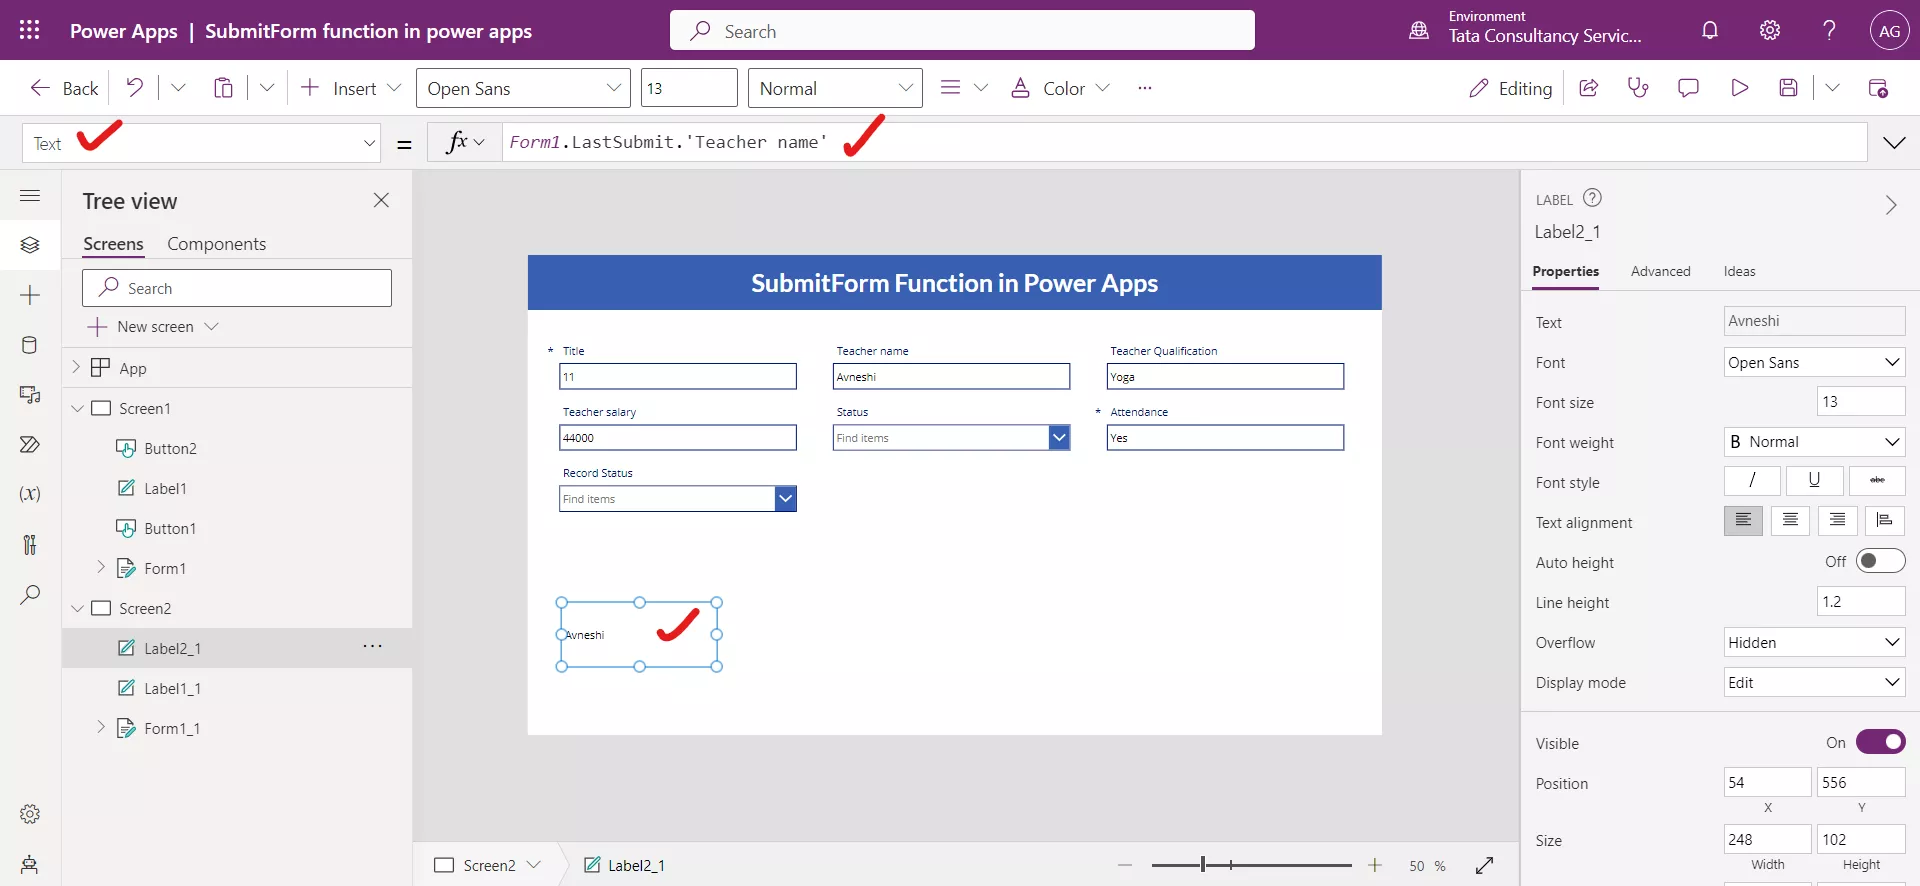Toggle the Visible switch
The height and width of the screenshot is (886, 1920).
pyautogui.click(x=1880, y=742)
